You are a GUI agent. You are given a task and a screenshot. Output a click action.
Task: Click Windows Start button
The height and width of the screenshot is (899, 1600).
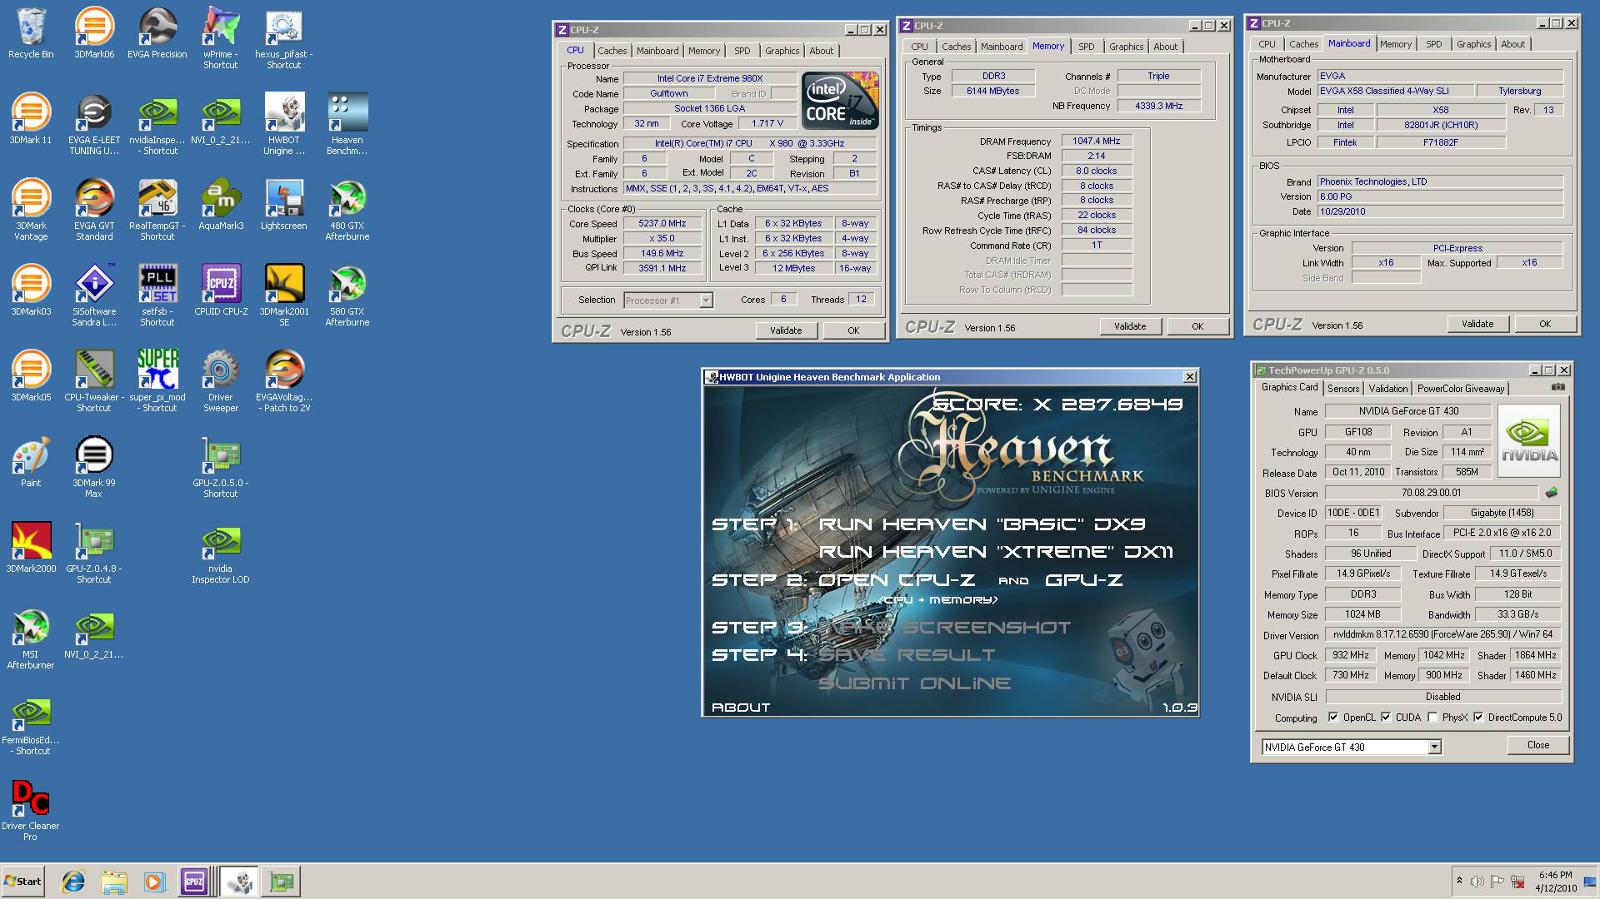[x=23, y=881]
